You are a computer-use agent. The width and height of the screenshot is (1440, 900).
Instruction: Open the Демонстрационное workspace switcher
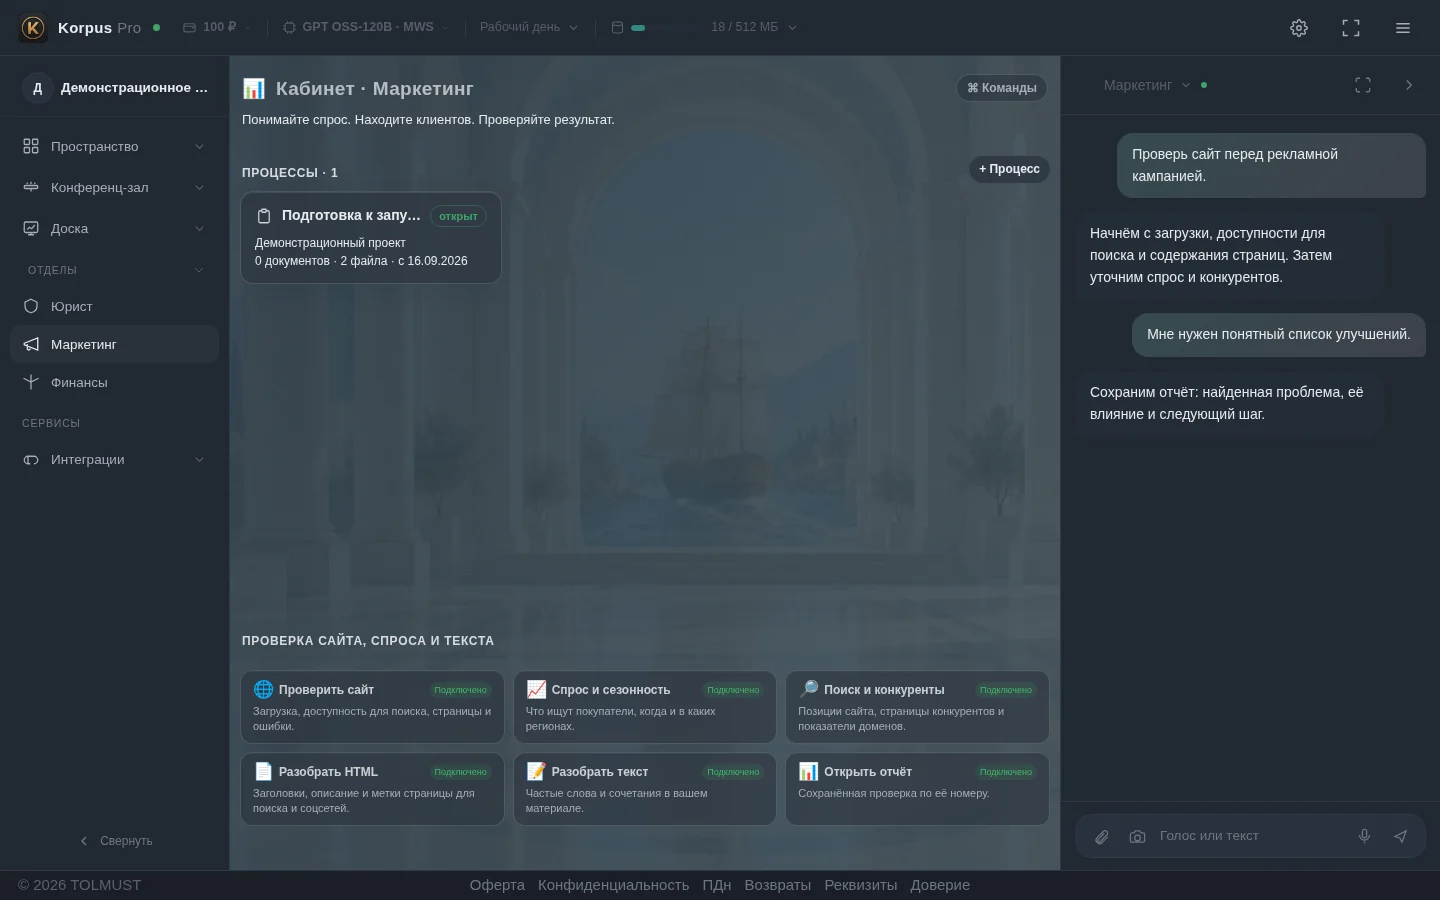(x=116, y=88)
